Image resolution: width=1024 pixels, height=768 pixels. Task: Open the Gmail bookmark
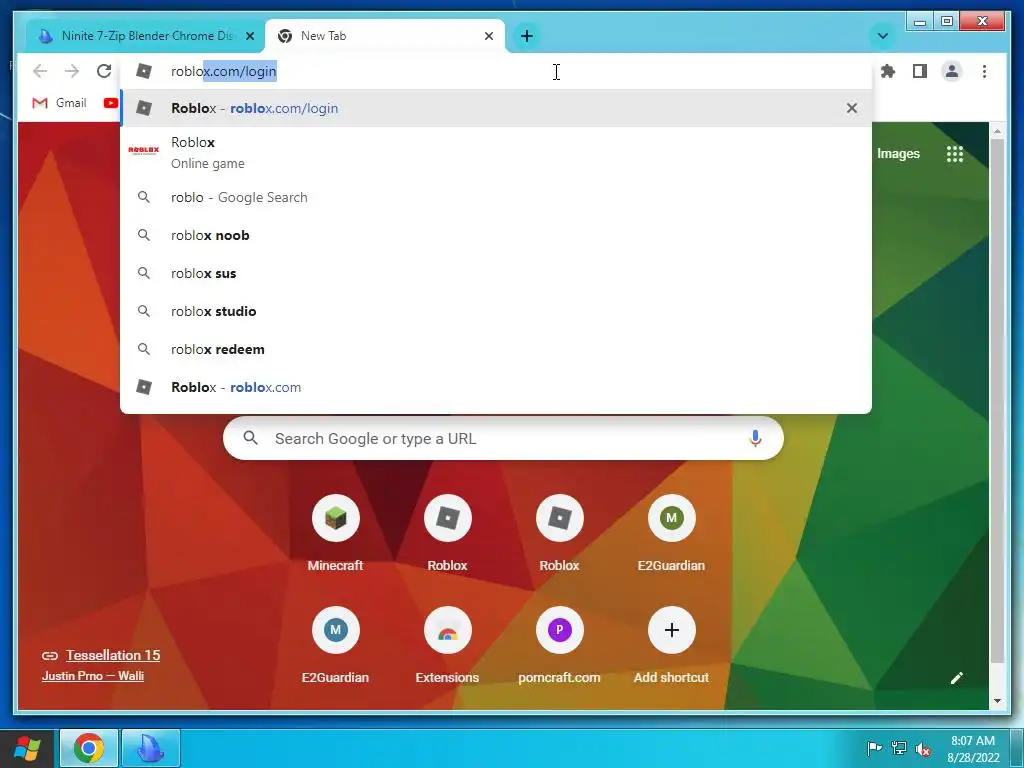pos(59,103)
